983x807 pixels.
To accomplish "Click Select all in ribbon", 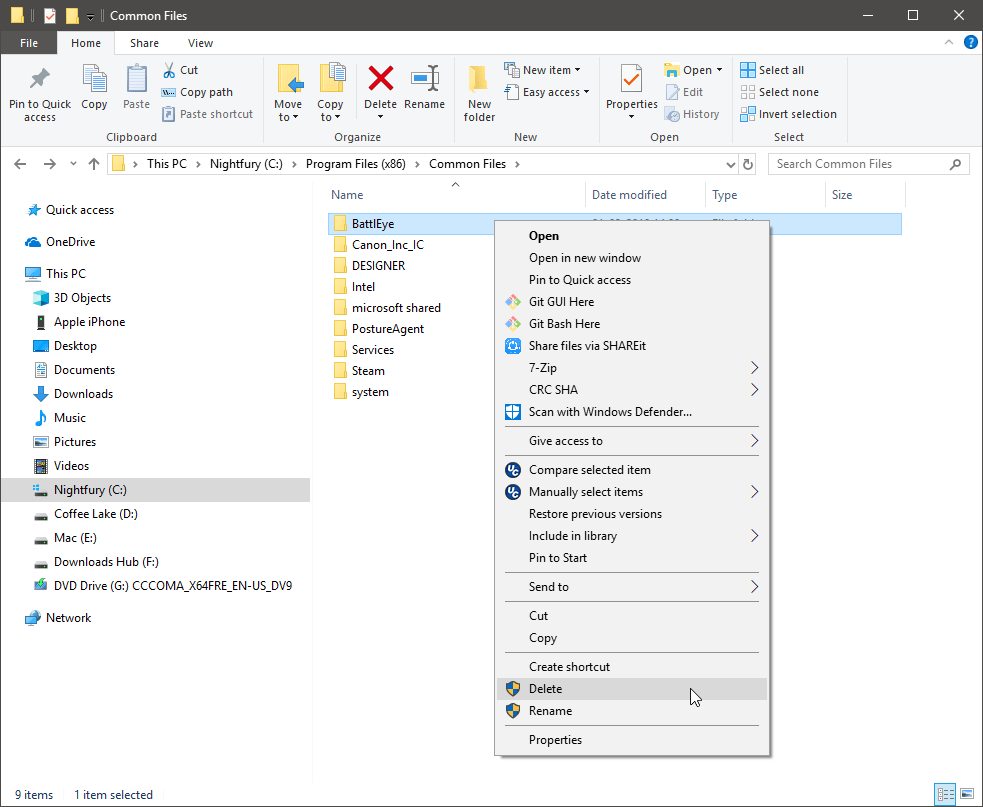I will pos(772,70).
